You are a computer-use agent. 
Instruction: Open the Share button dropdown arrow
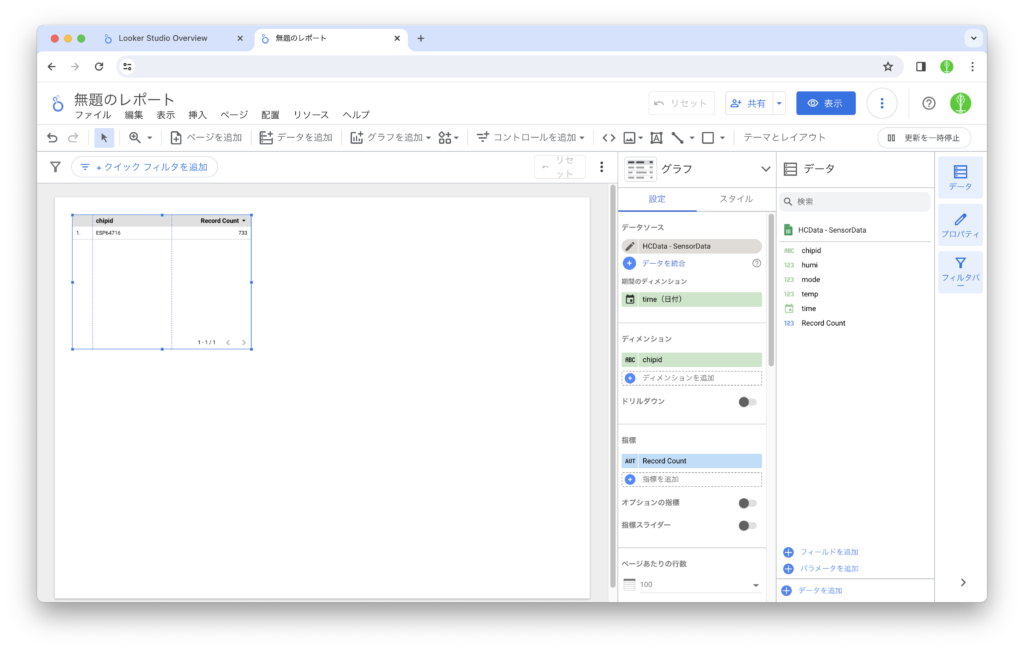click(779, 103)
